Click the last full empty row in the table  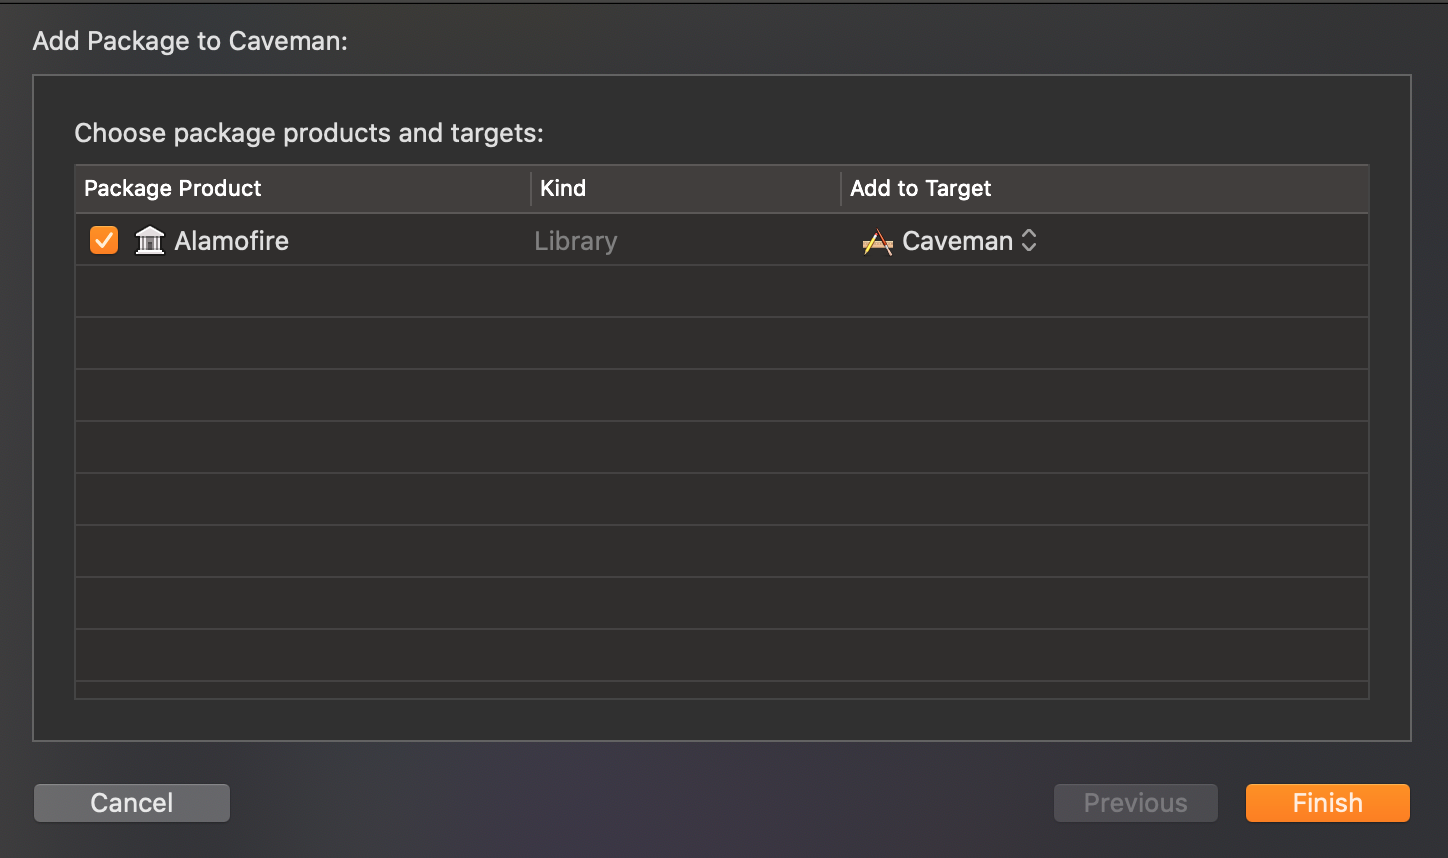722,655
